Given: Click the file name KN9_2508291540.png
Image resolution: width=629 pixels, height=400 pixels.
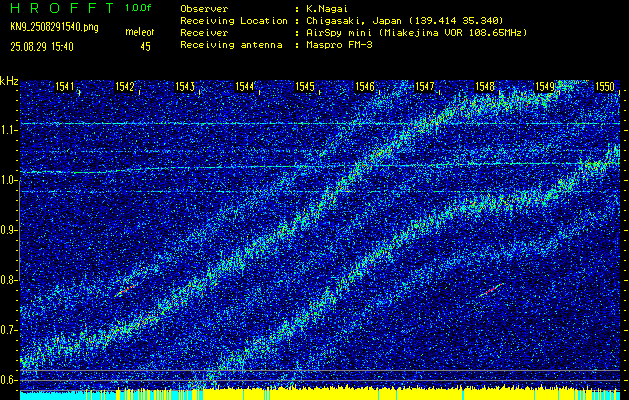Looking at the screenshot, I should click(x=54, y=27).
